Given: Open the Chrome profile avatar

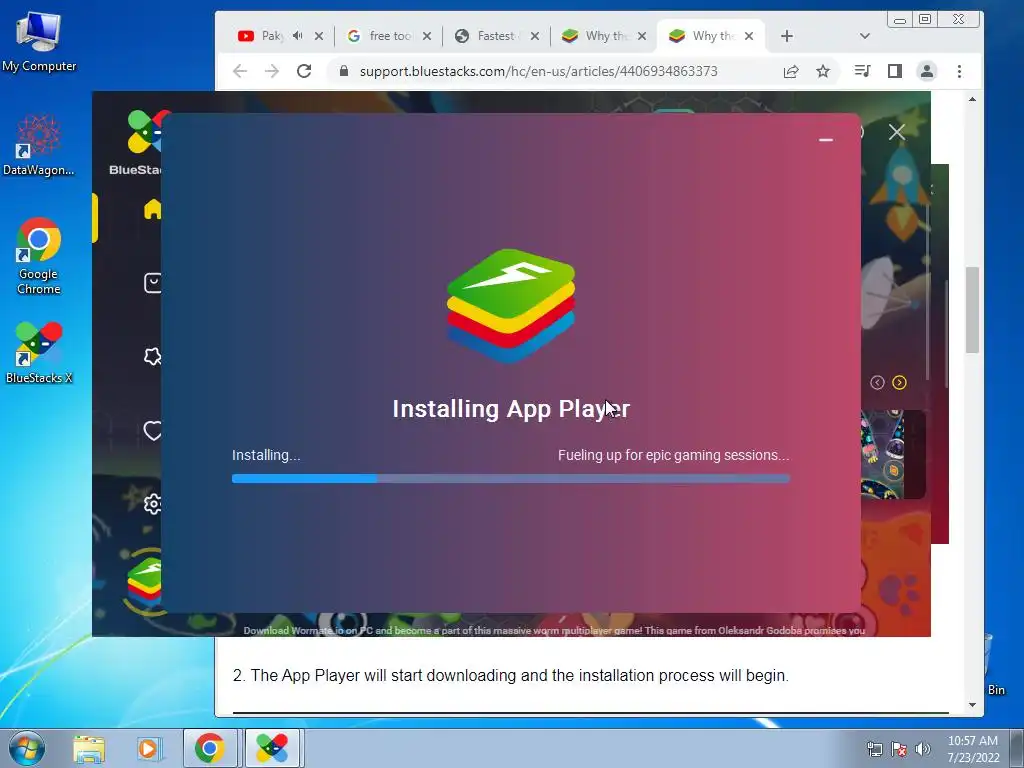Looking at the screenshot, I should [x=927, y=71].
